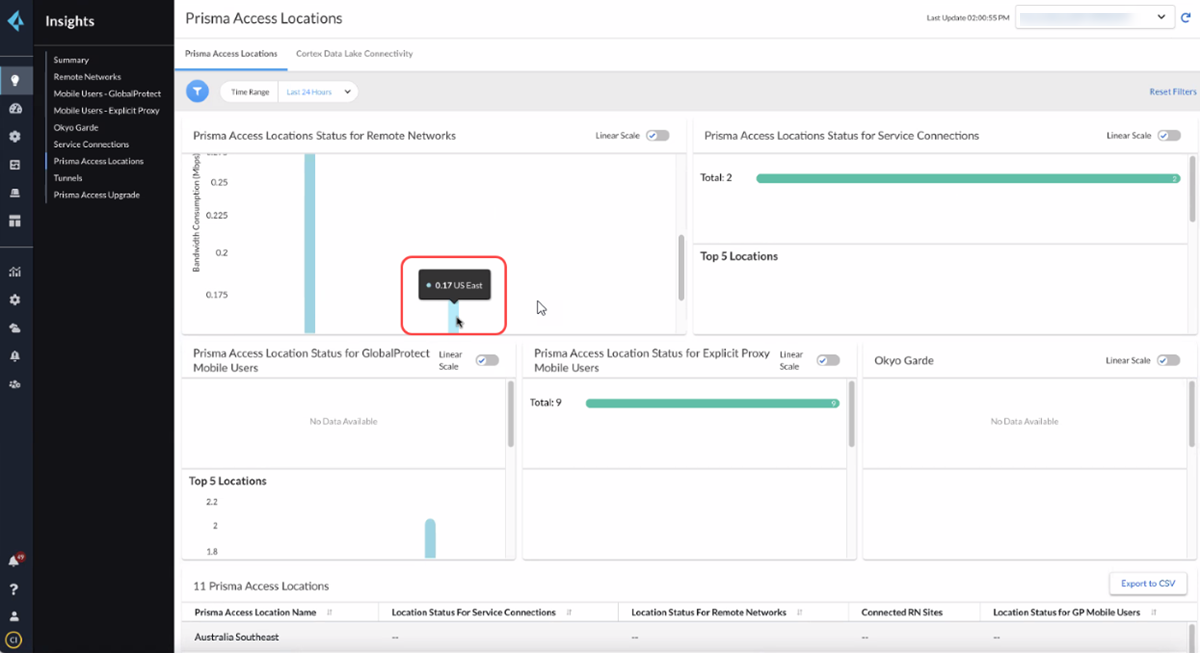The image size is (1200, 653).
Task: Sort by Prisma Access Location Name column
Action: pyautogui.click(x=330, y=612)
